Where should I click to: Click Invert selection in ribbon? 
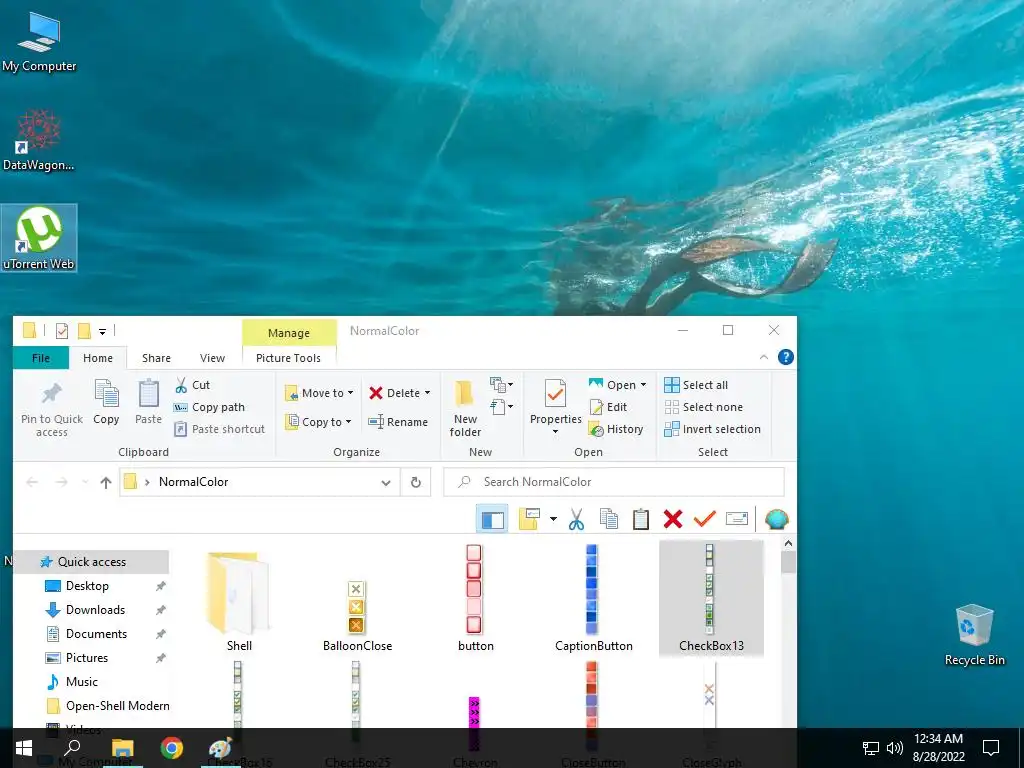tap(712, 429)
